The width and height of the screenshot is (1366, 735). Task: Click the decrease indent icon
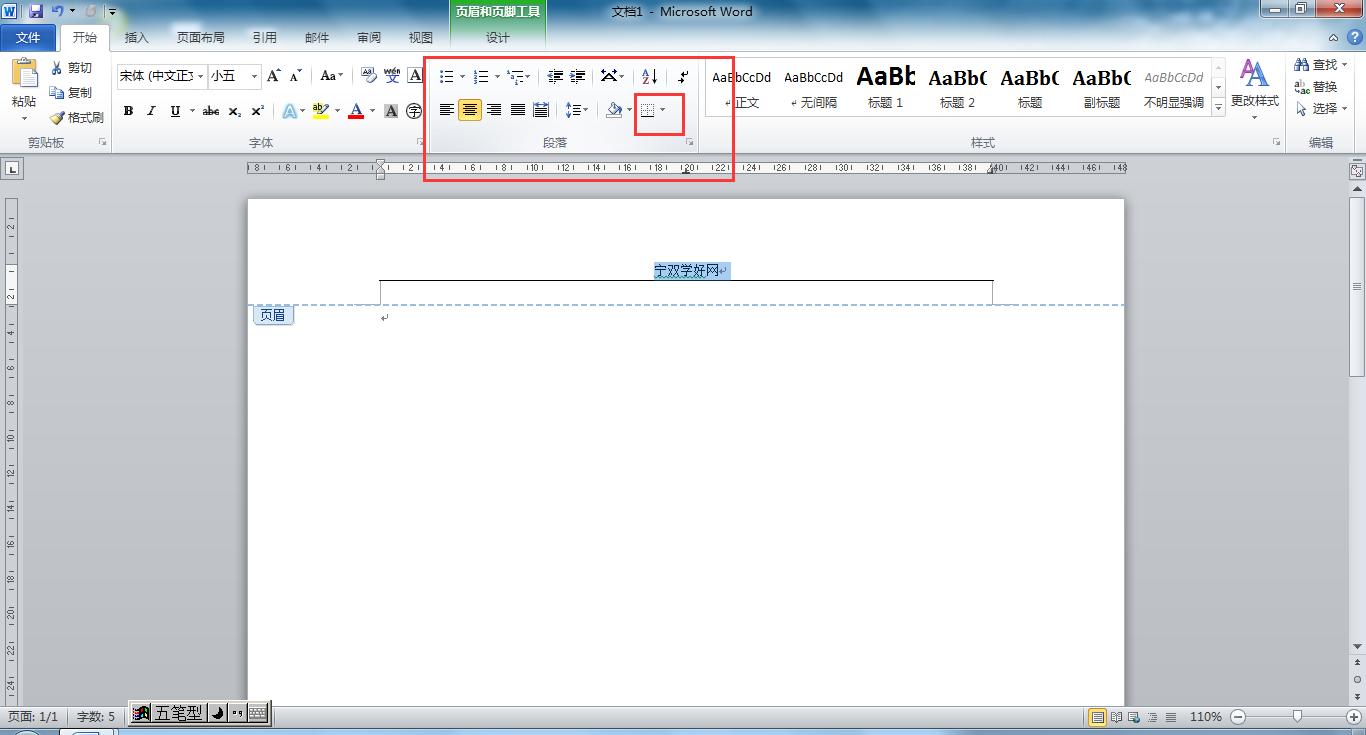(x=555, y=76)
